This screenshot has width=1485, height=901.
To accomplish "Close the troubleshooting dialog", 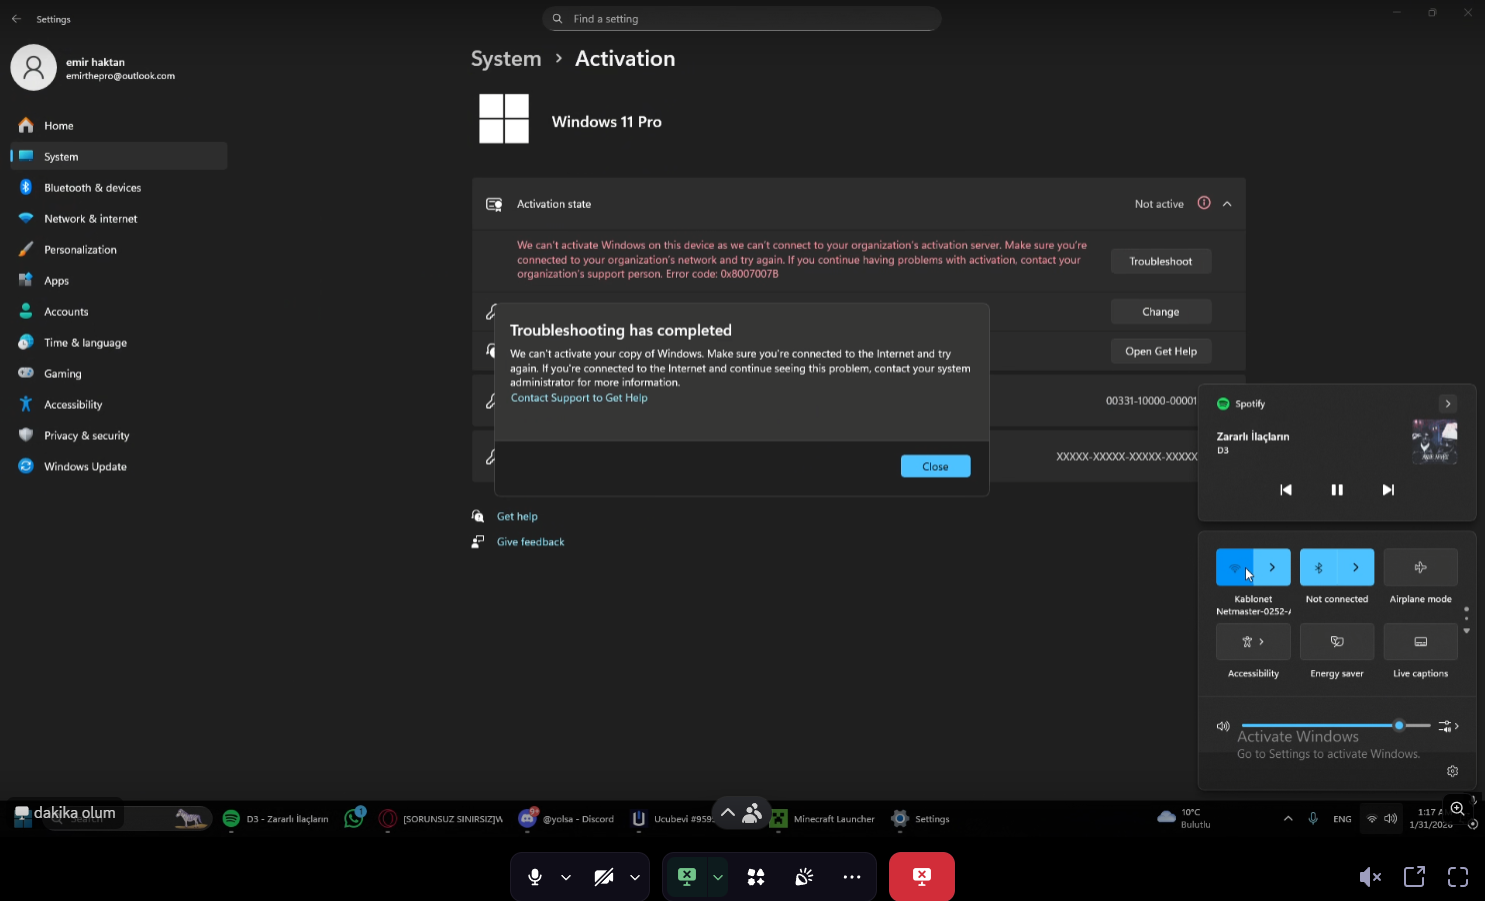I will coord(935,467).
